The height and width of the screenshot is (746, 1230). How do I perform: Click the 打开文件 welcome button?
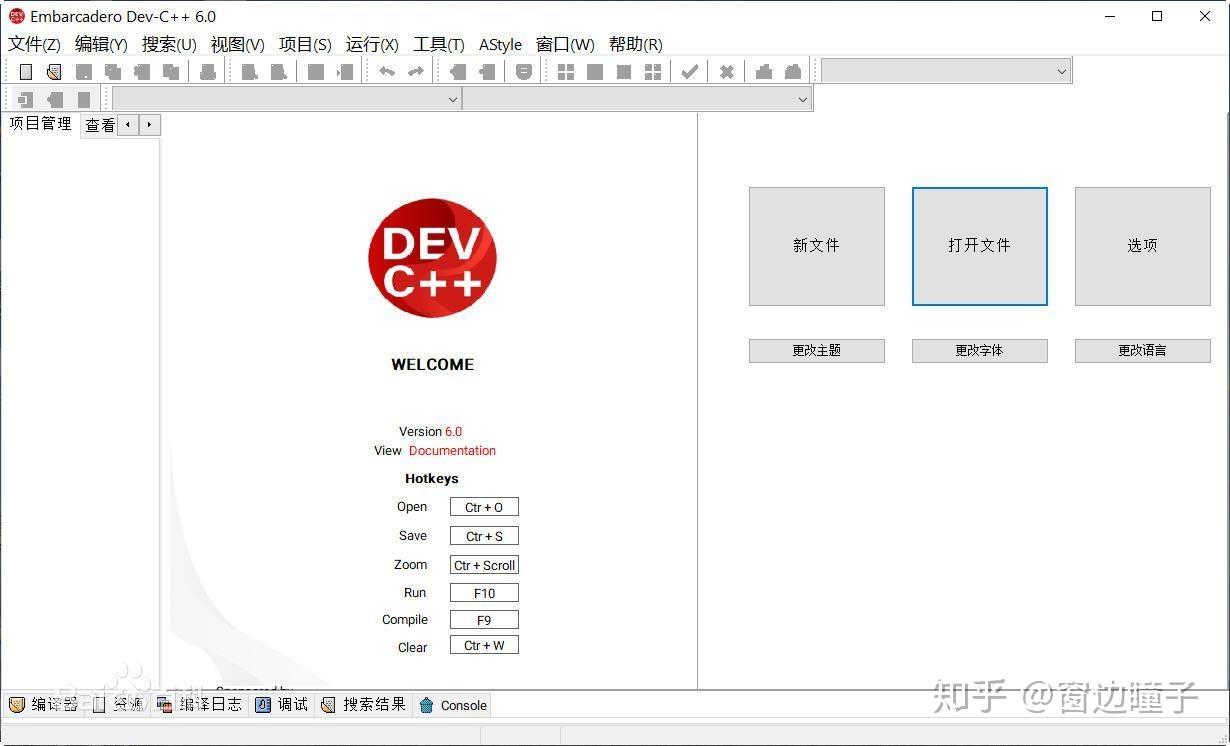click(979, 246)
